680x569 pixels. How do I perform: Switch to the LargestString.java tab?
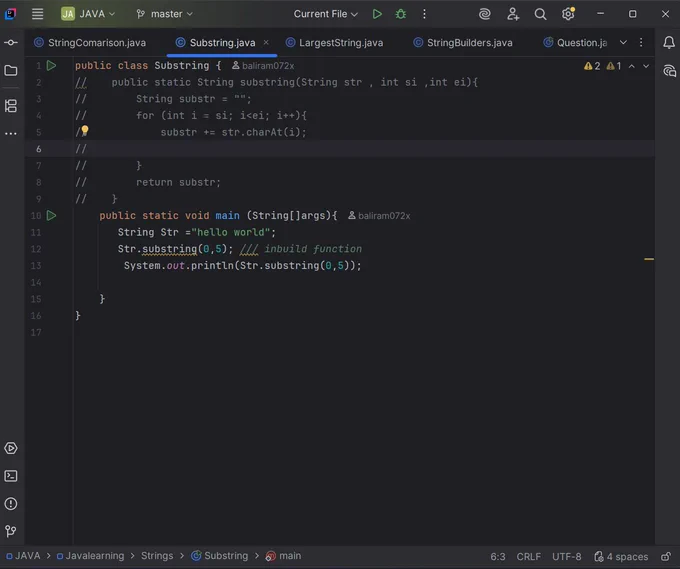(x=335, y=43)
